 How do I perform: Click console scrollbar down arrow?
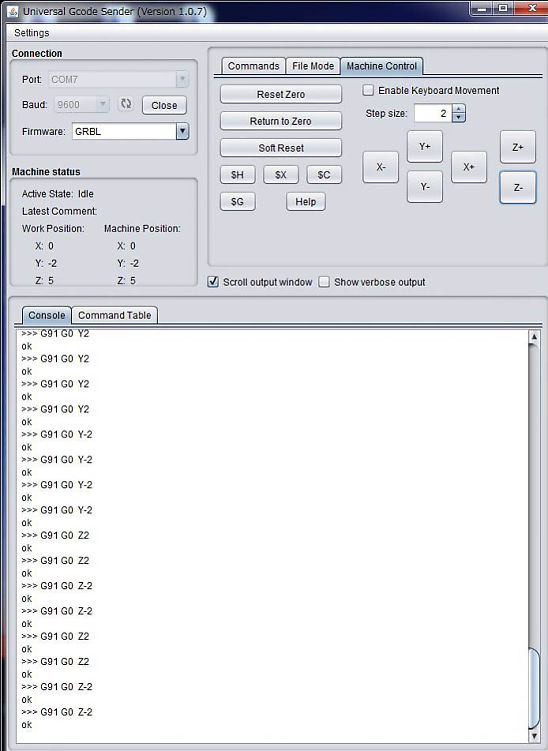coord(534,735)
